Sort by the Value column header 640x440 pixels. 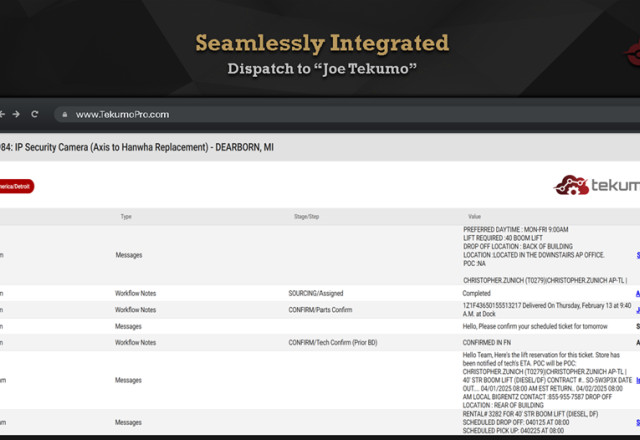(474, 216)
